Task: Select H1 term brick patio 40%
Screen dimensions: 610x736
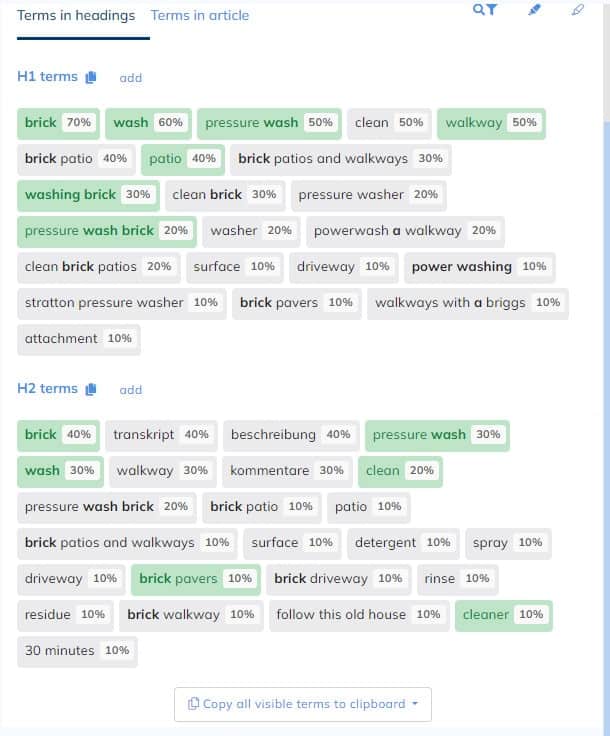Action: (x=76, y=160)
